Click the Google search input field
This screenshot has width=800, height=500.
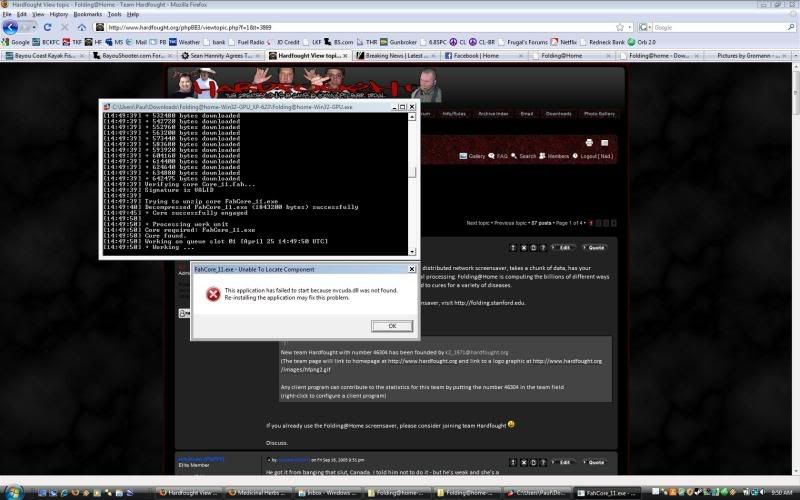coord(719,27)
